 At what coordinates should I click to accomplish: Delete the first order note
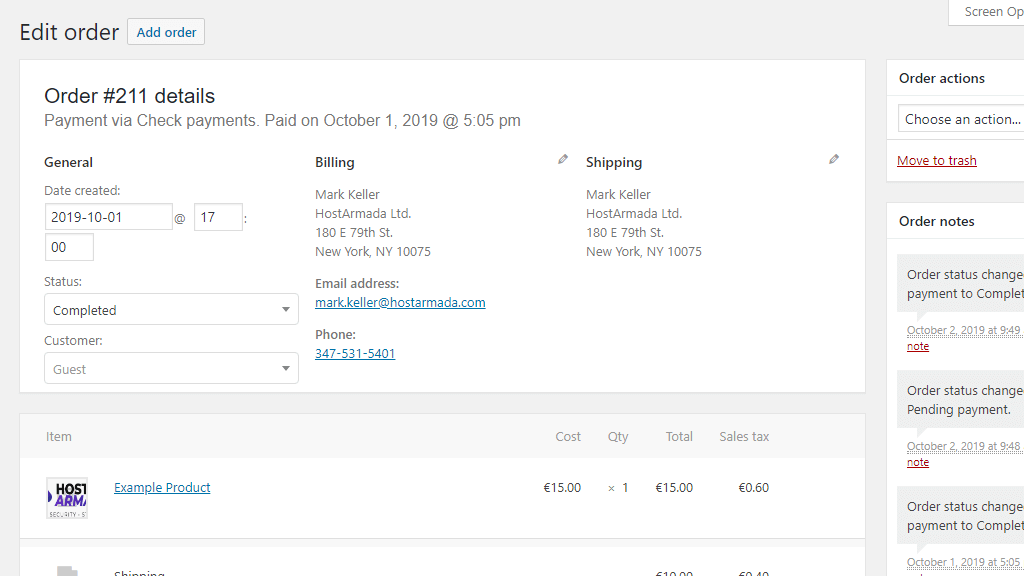[918, 347]
